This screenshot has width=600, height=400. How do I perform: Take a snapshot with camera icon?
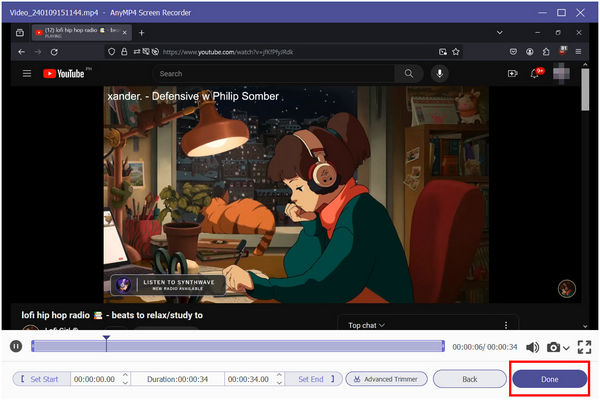click(x=553, y=347)
